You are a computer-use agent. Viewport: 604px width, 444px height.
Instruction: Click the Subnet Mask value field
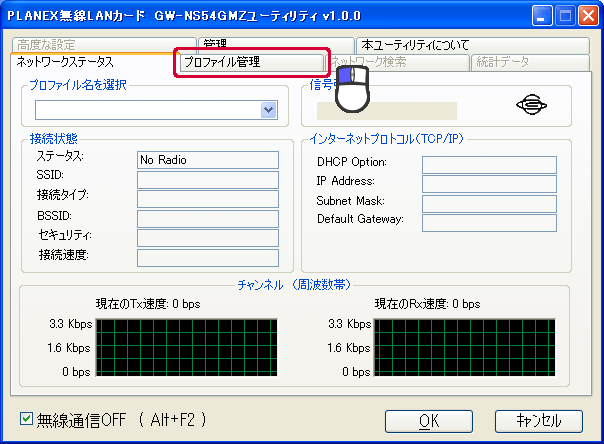489,204
